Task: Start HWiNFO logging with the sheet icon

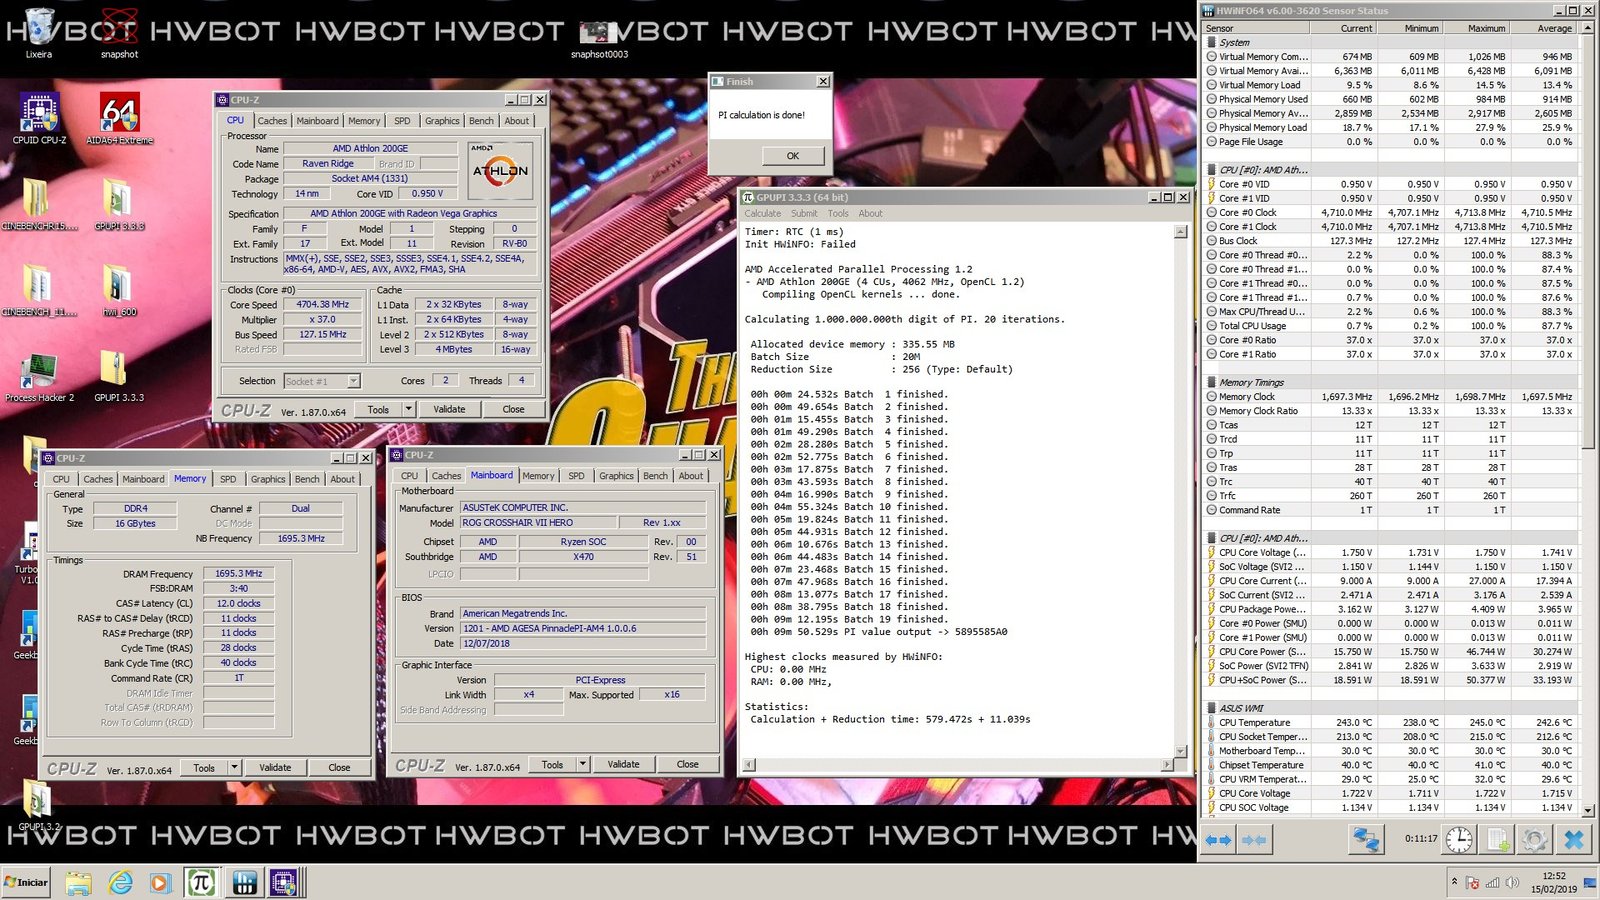Action: coord(1497,840)
